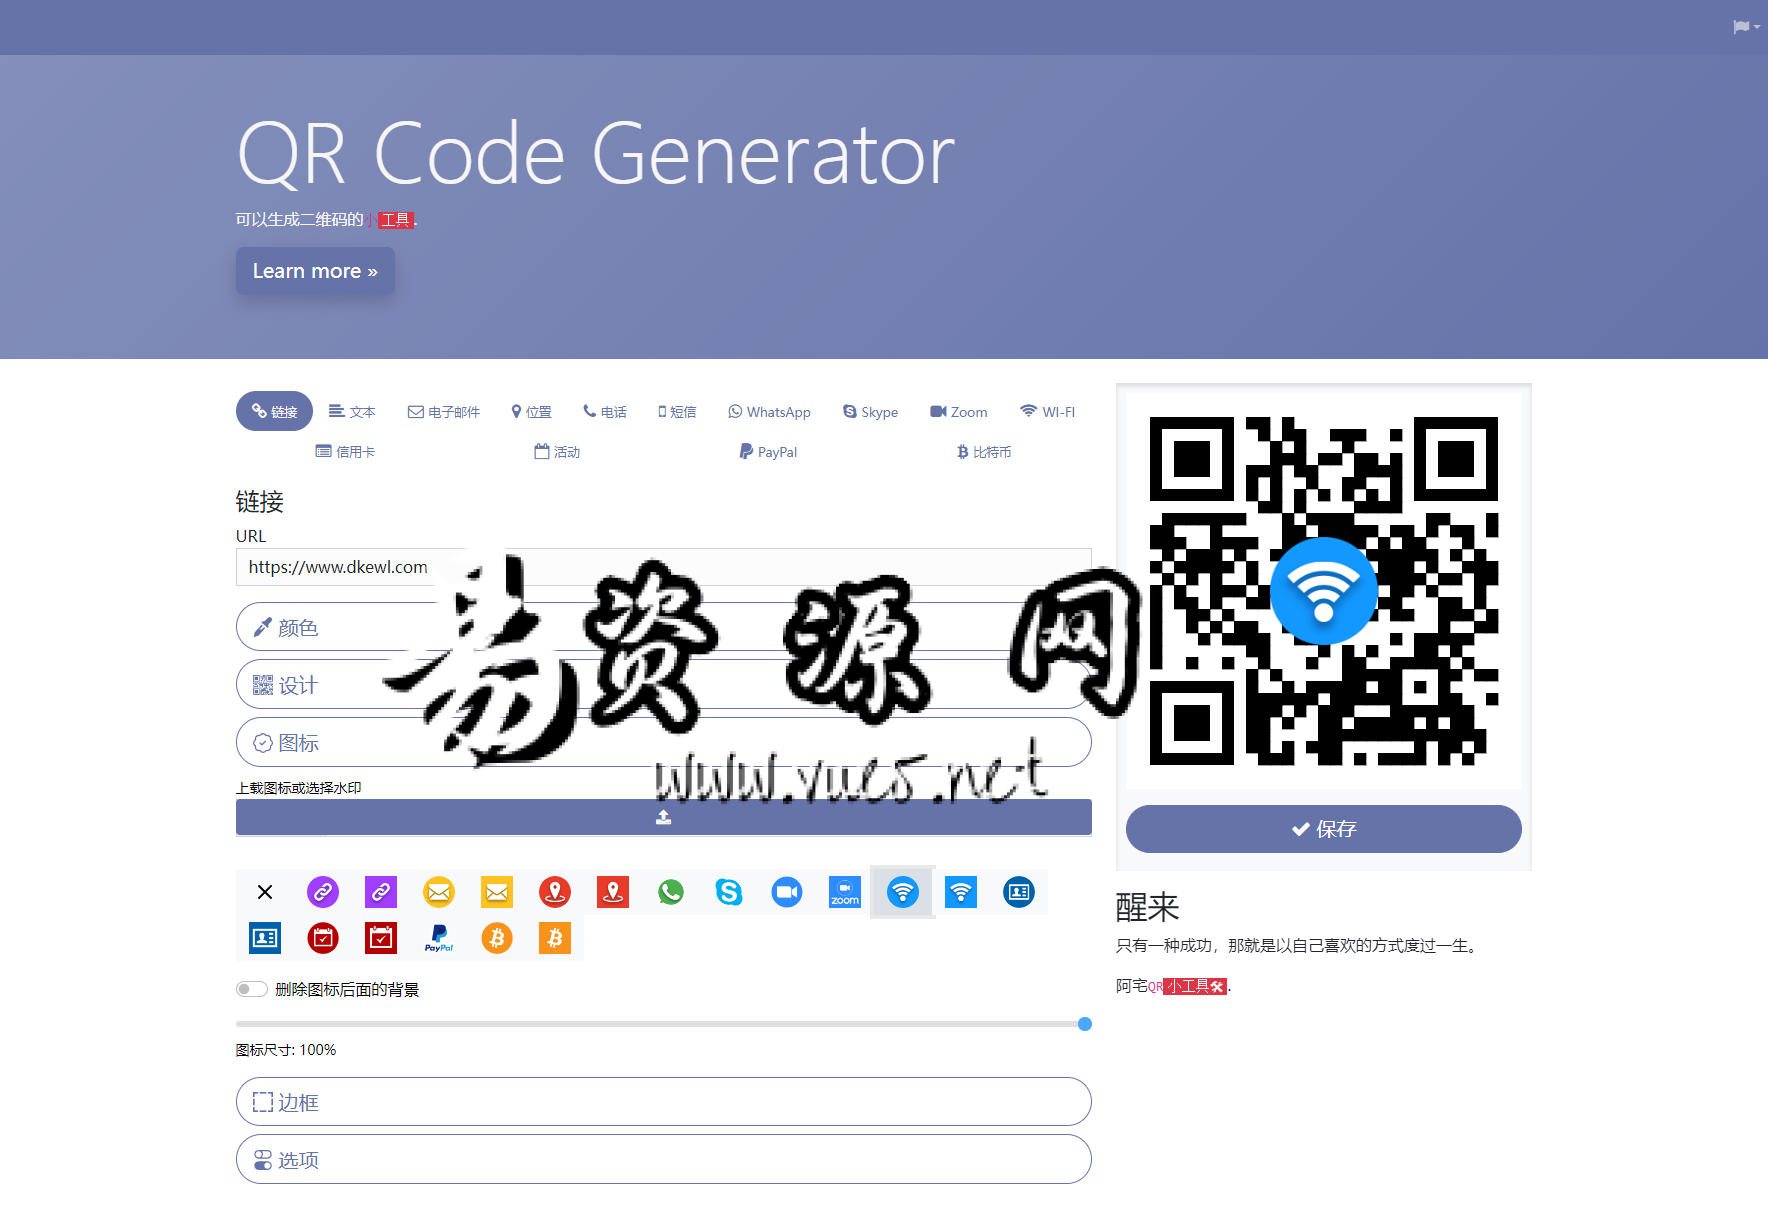Switch to the WhatsApp tab

click(769, 411)
